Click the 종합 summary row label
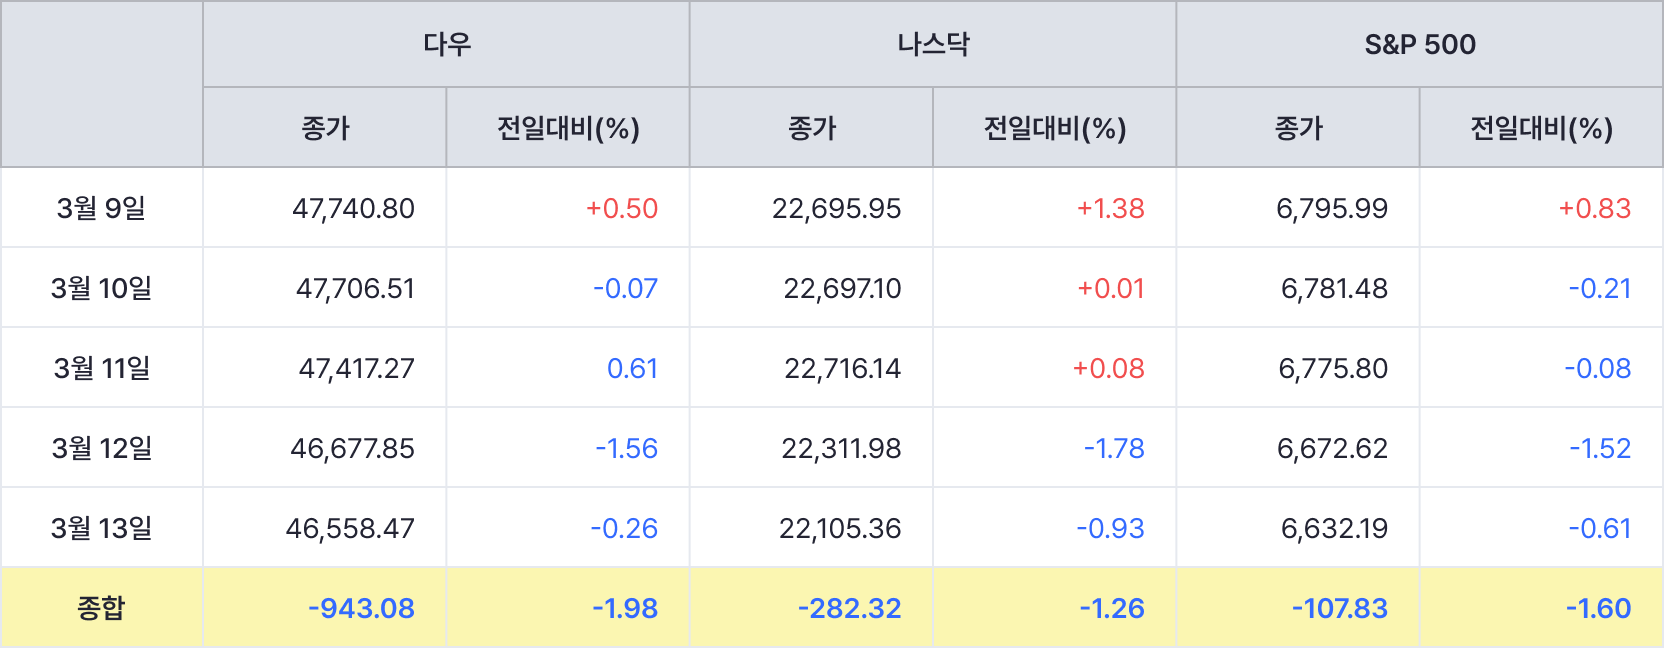Image resolution: width=1664 pixels, height=648 pixels. tap(101, 608)
